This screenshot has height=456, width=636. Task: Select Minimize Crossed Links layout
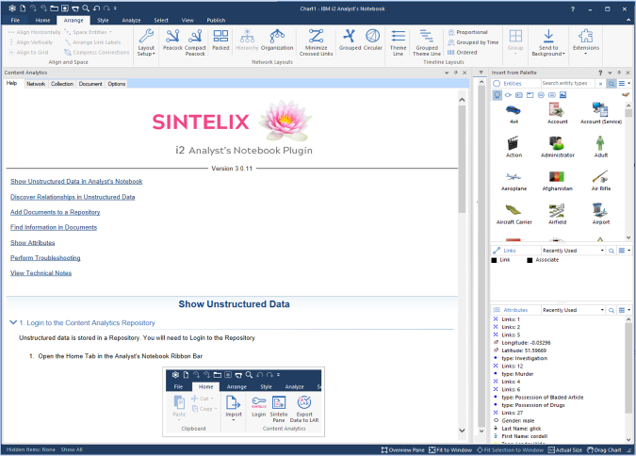point(315,41)
